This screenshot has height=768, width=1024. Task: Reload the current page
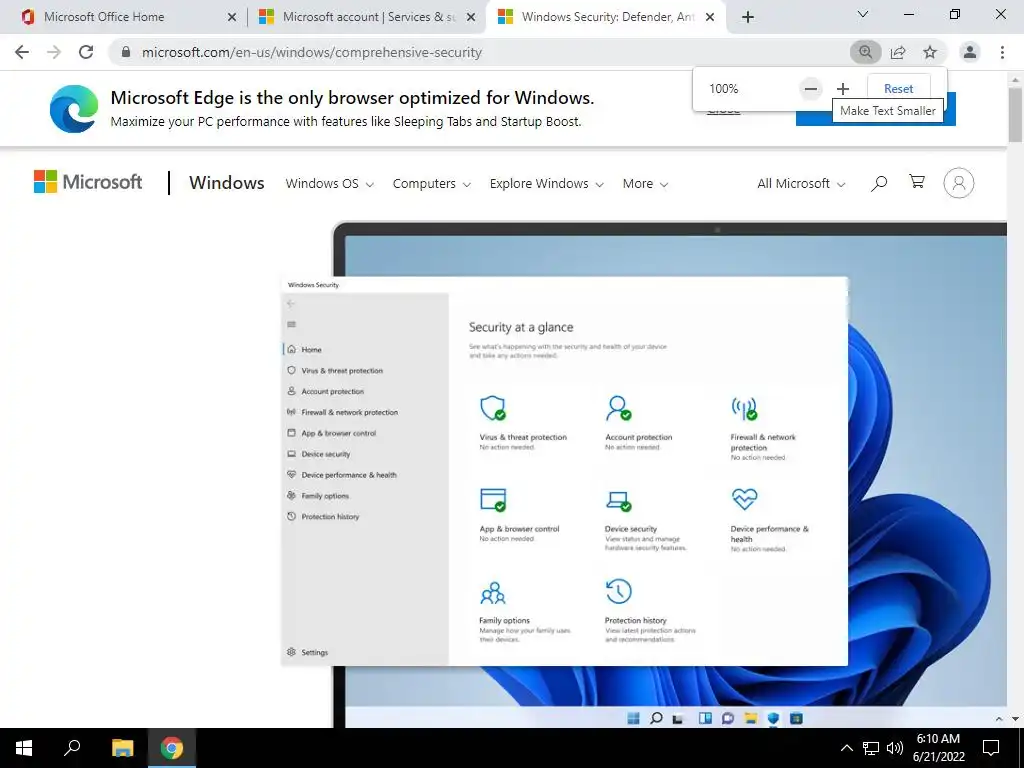[x=86, y=52]
